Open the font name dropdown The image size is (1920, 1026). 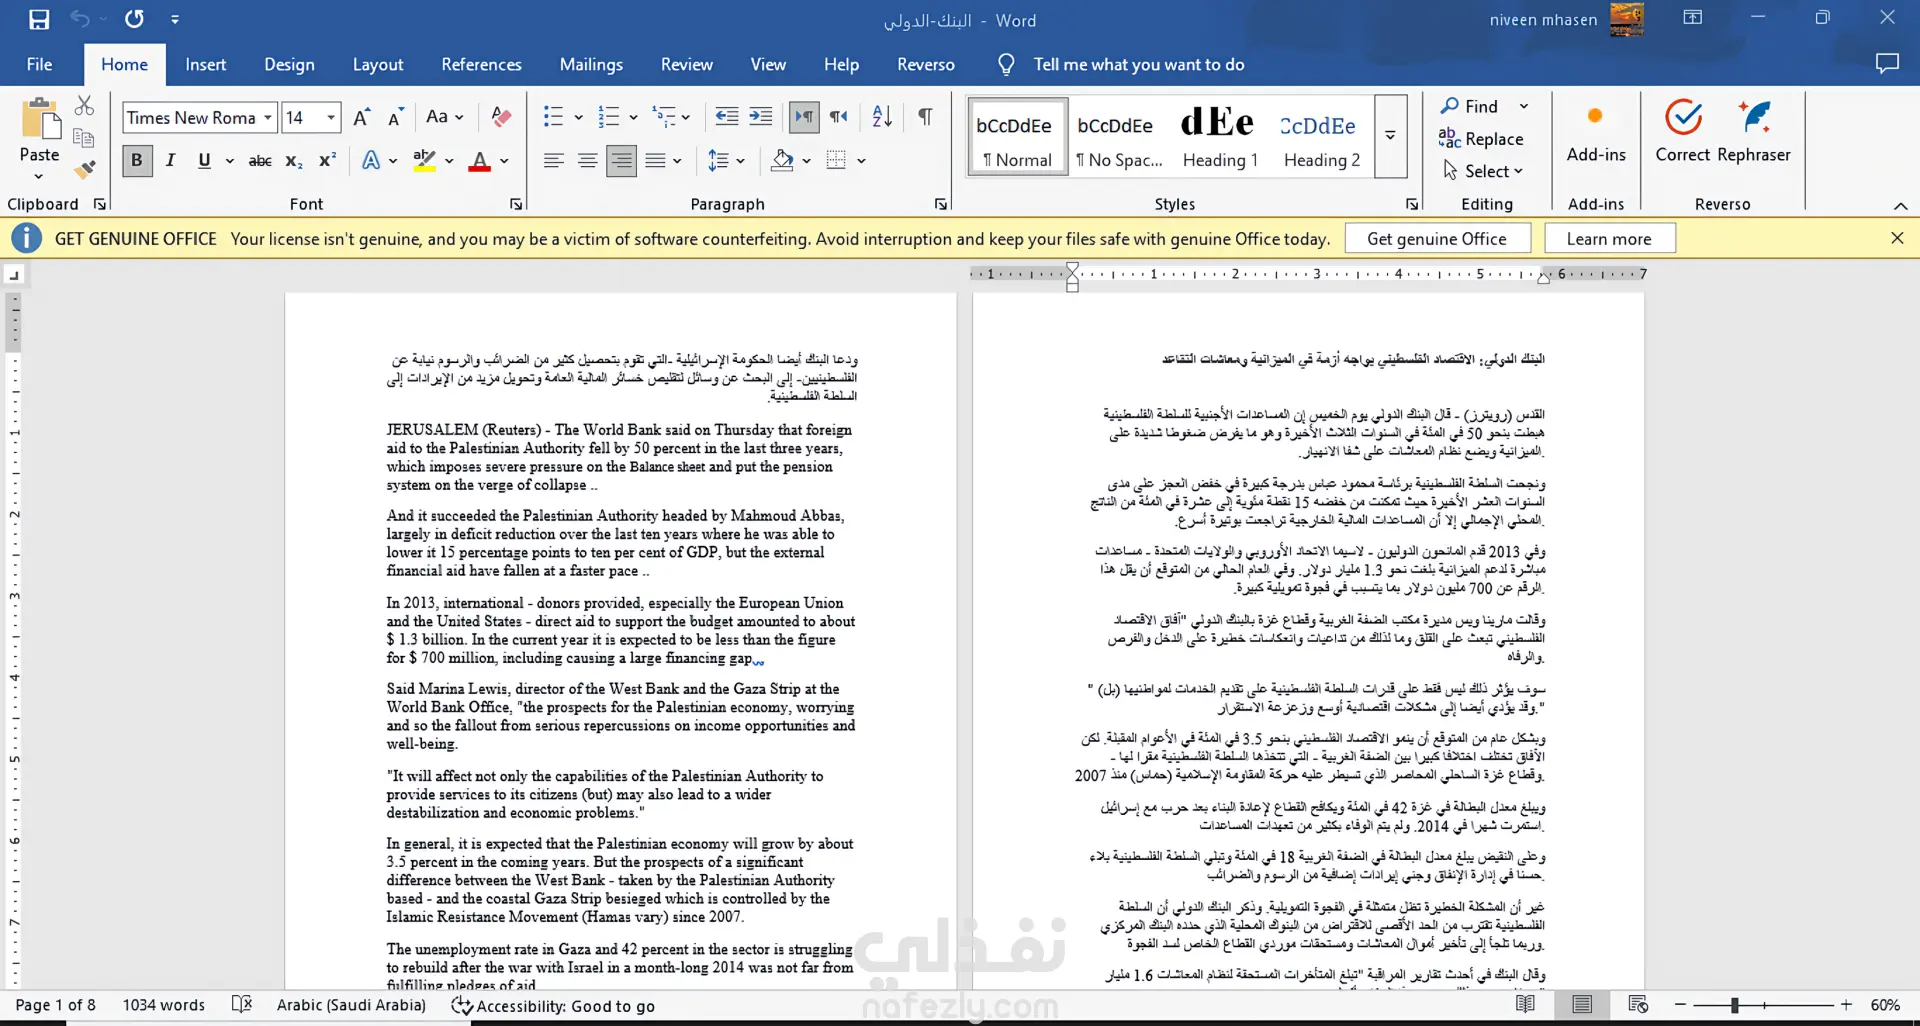tap(268, 118)
